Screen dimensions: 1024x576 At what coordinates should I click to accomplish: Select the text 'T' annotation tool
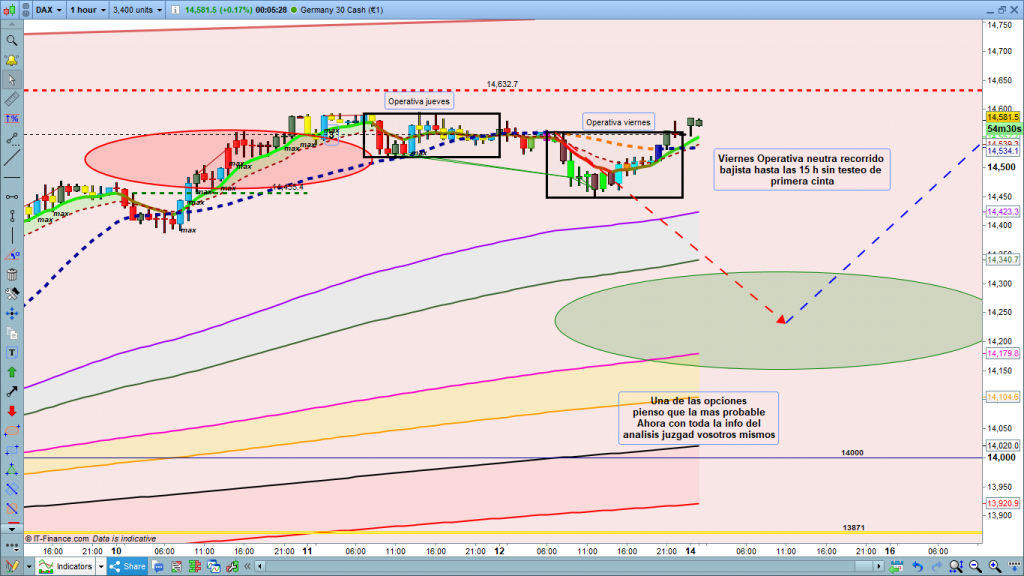[11, 352]
